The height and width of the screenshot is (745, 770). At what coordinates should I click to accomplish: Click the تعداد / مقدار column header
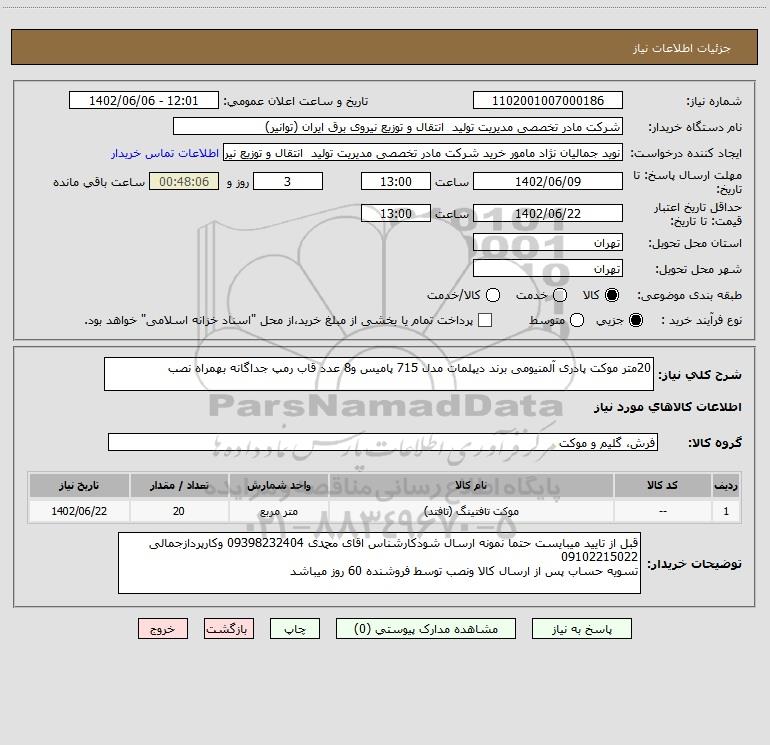click(179, 485)
